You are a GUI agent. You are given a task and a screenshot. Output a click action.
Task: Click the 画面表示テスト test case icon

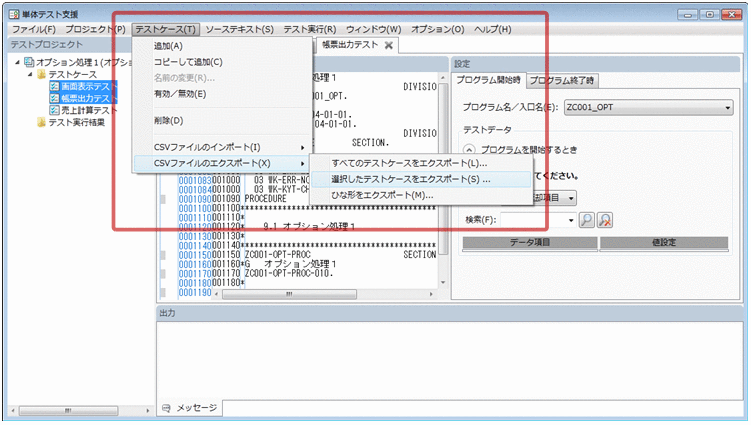[x=54, y=86]
